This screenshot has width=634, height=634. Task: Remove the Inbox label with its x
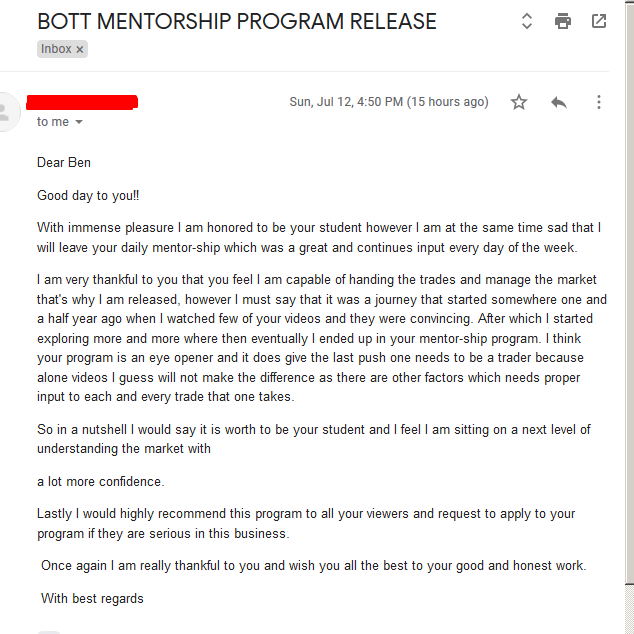[x=80, y=49]
